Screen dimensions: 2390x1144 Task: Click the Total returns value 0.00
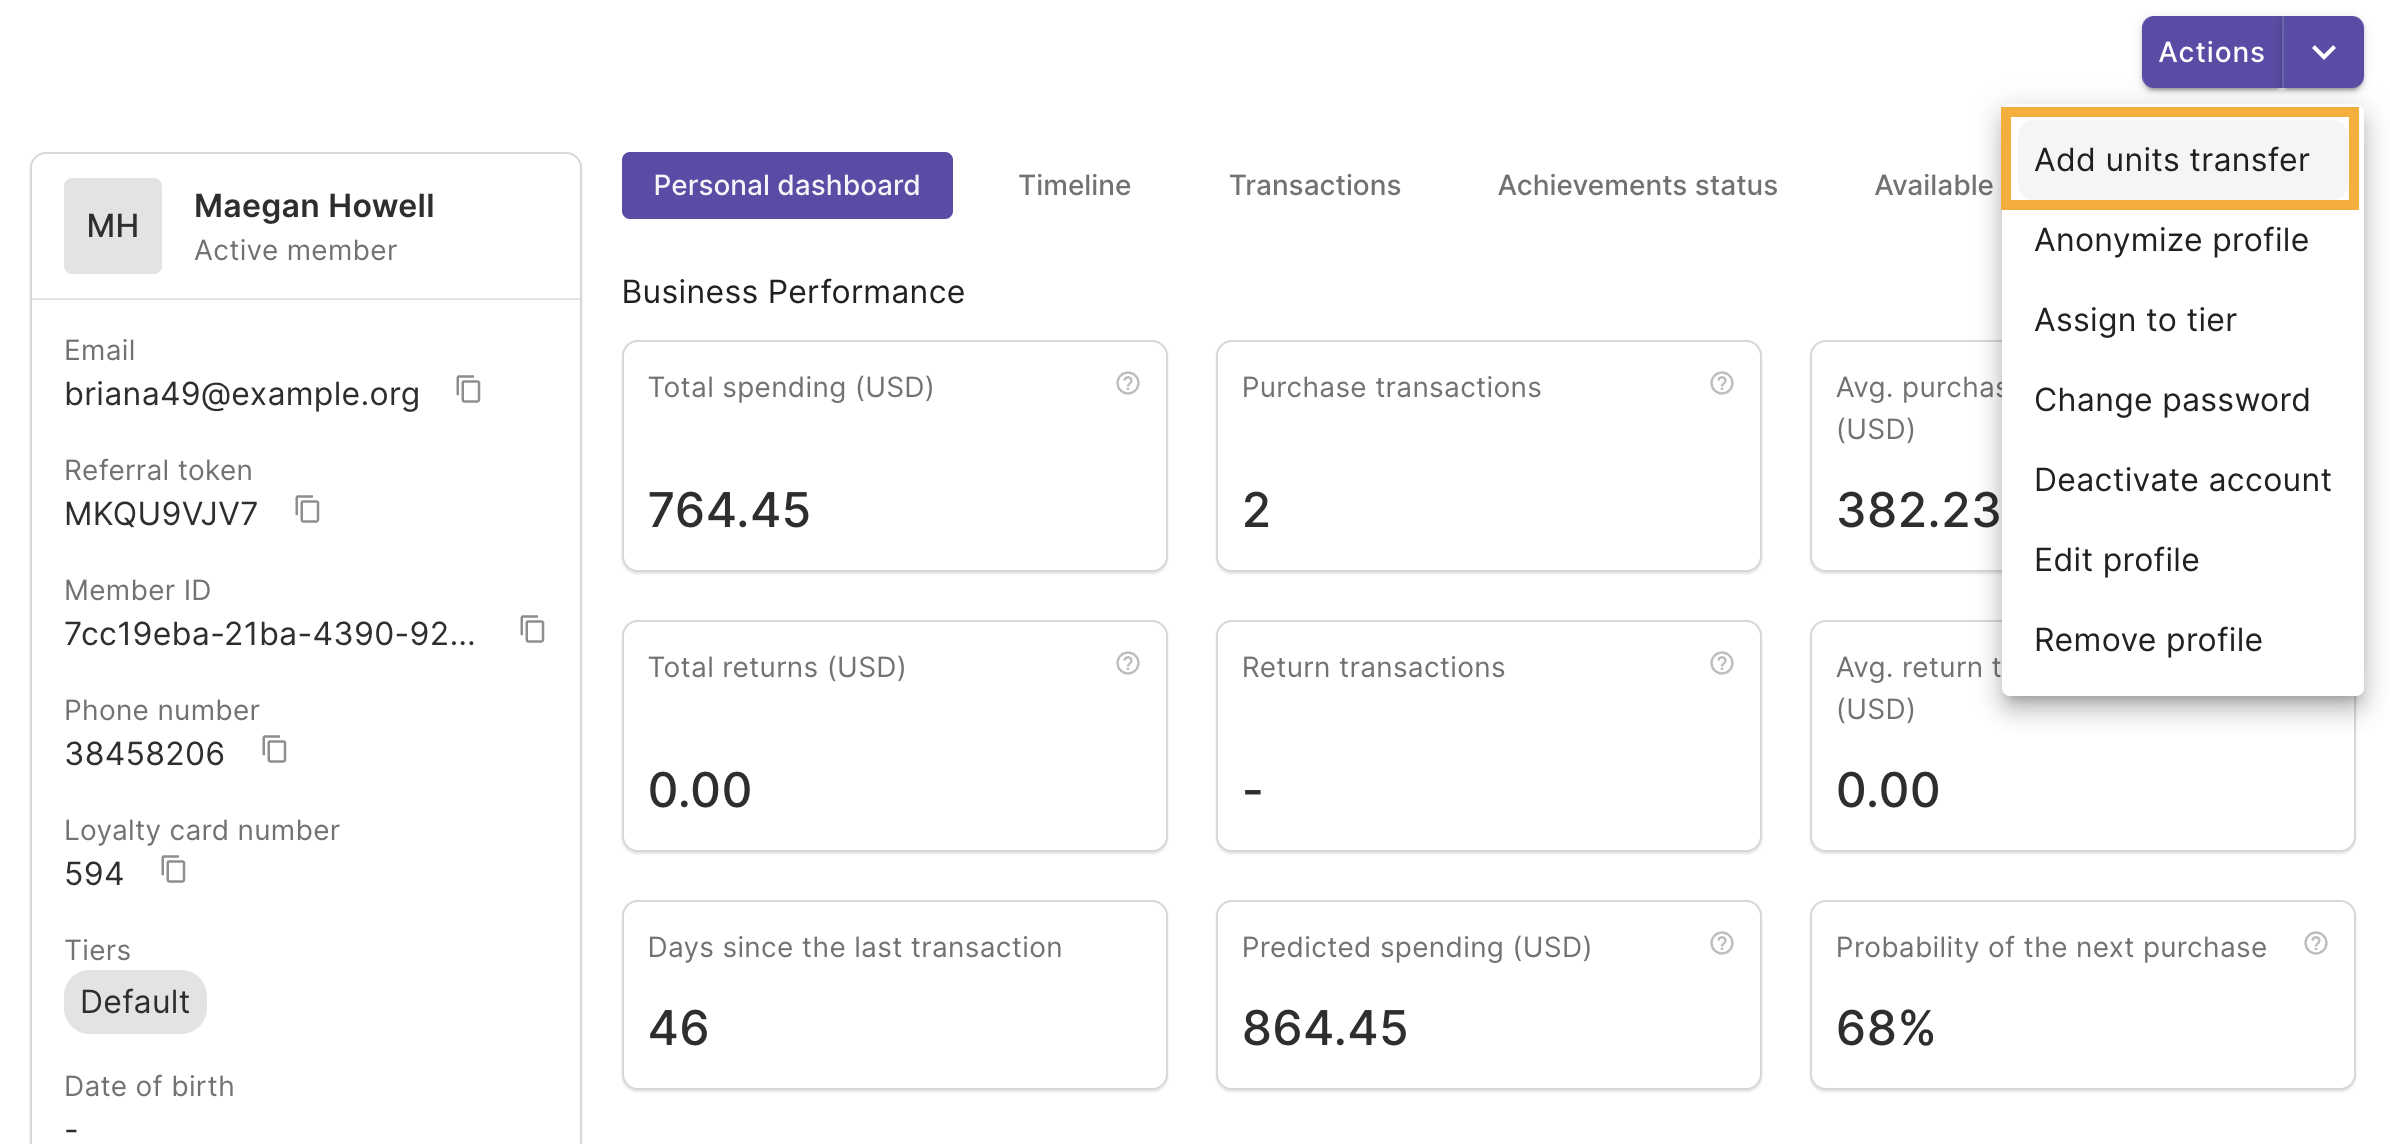point(699,790)
